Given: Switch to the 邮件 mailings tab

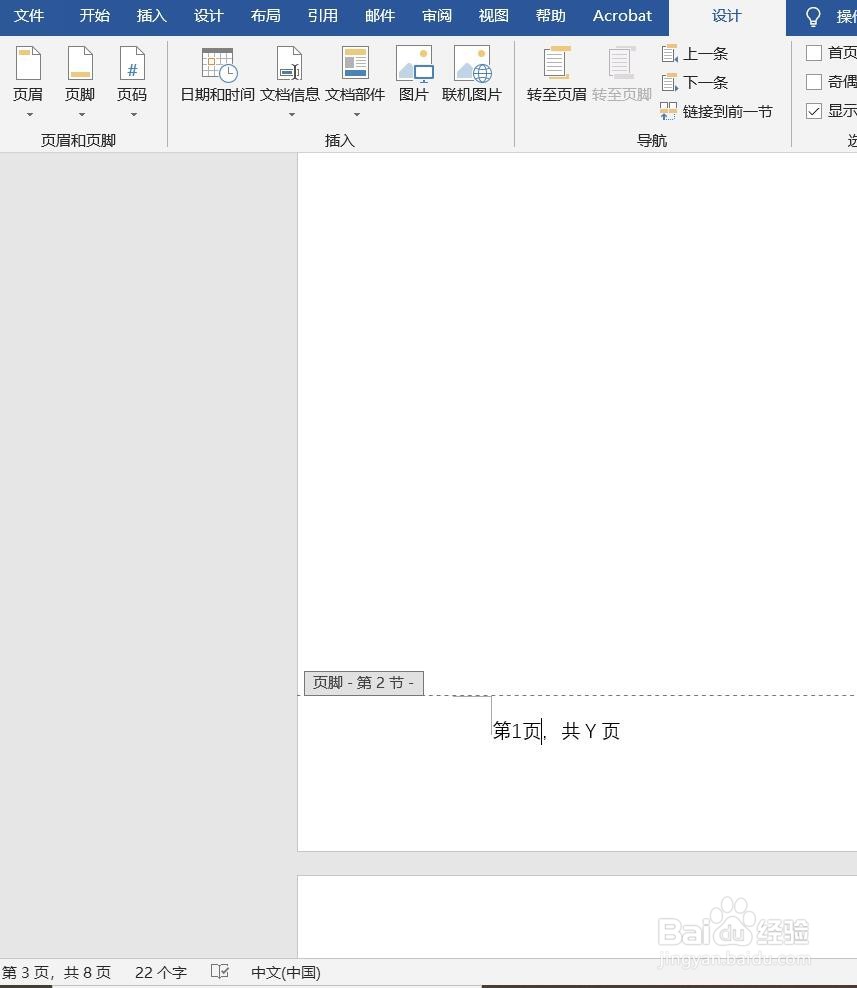Looking at the screenshot, I should pos(380,16).
